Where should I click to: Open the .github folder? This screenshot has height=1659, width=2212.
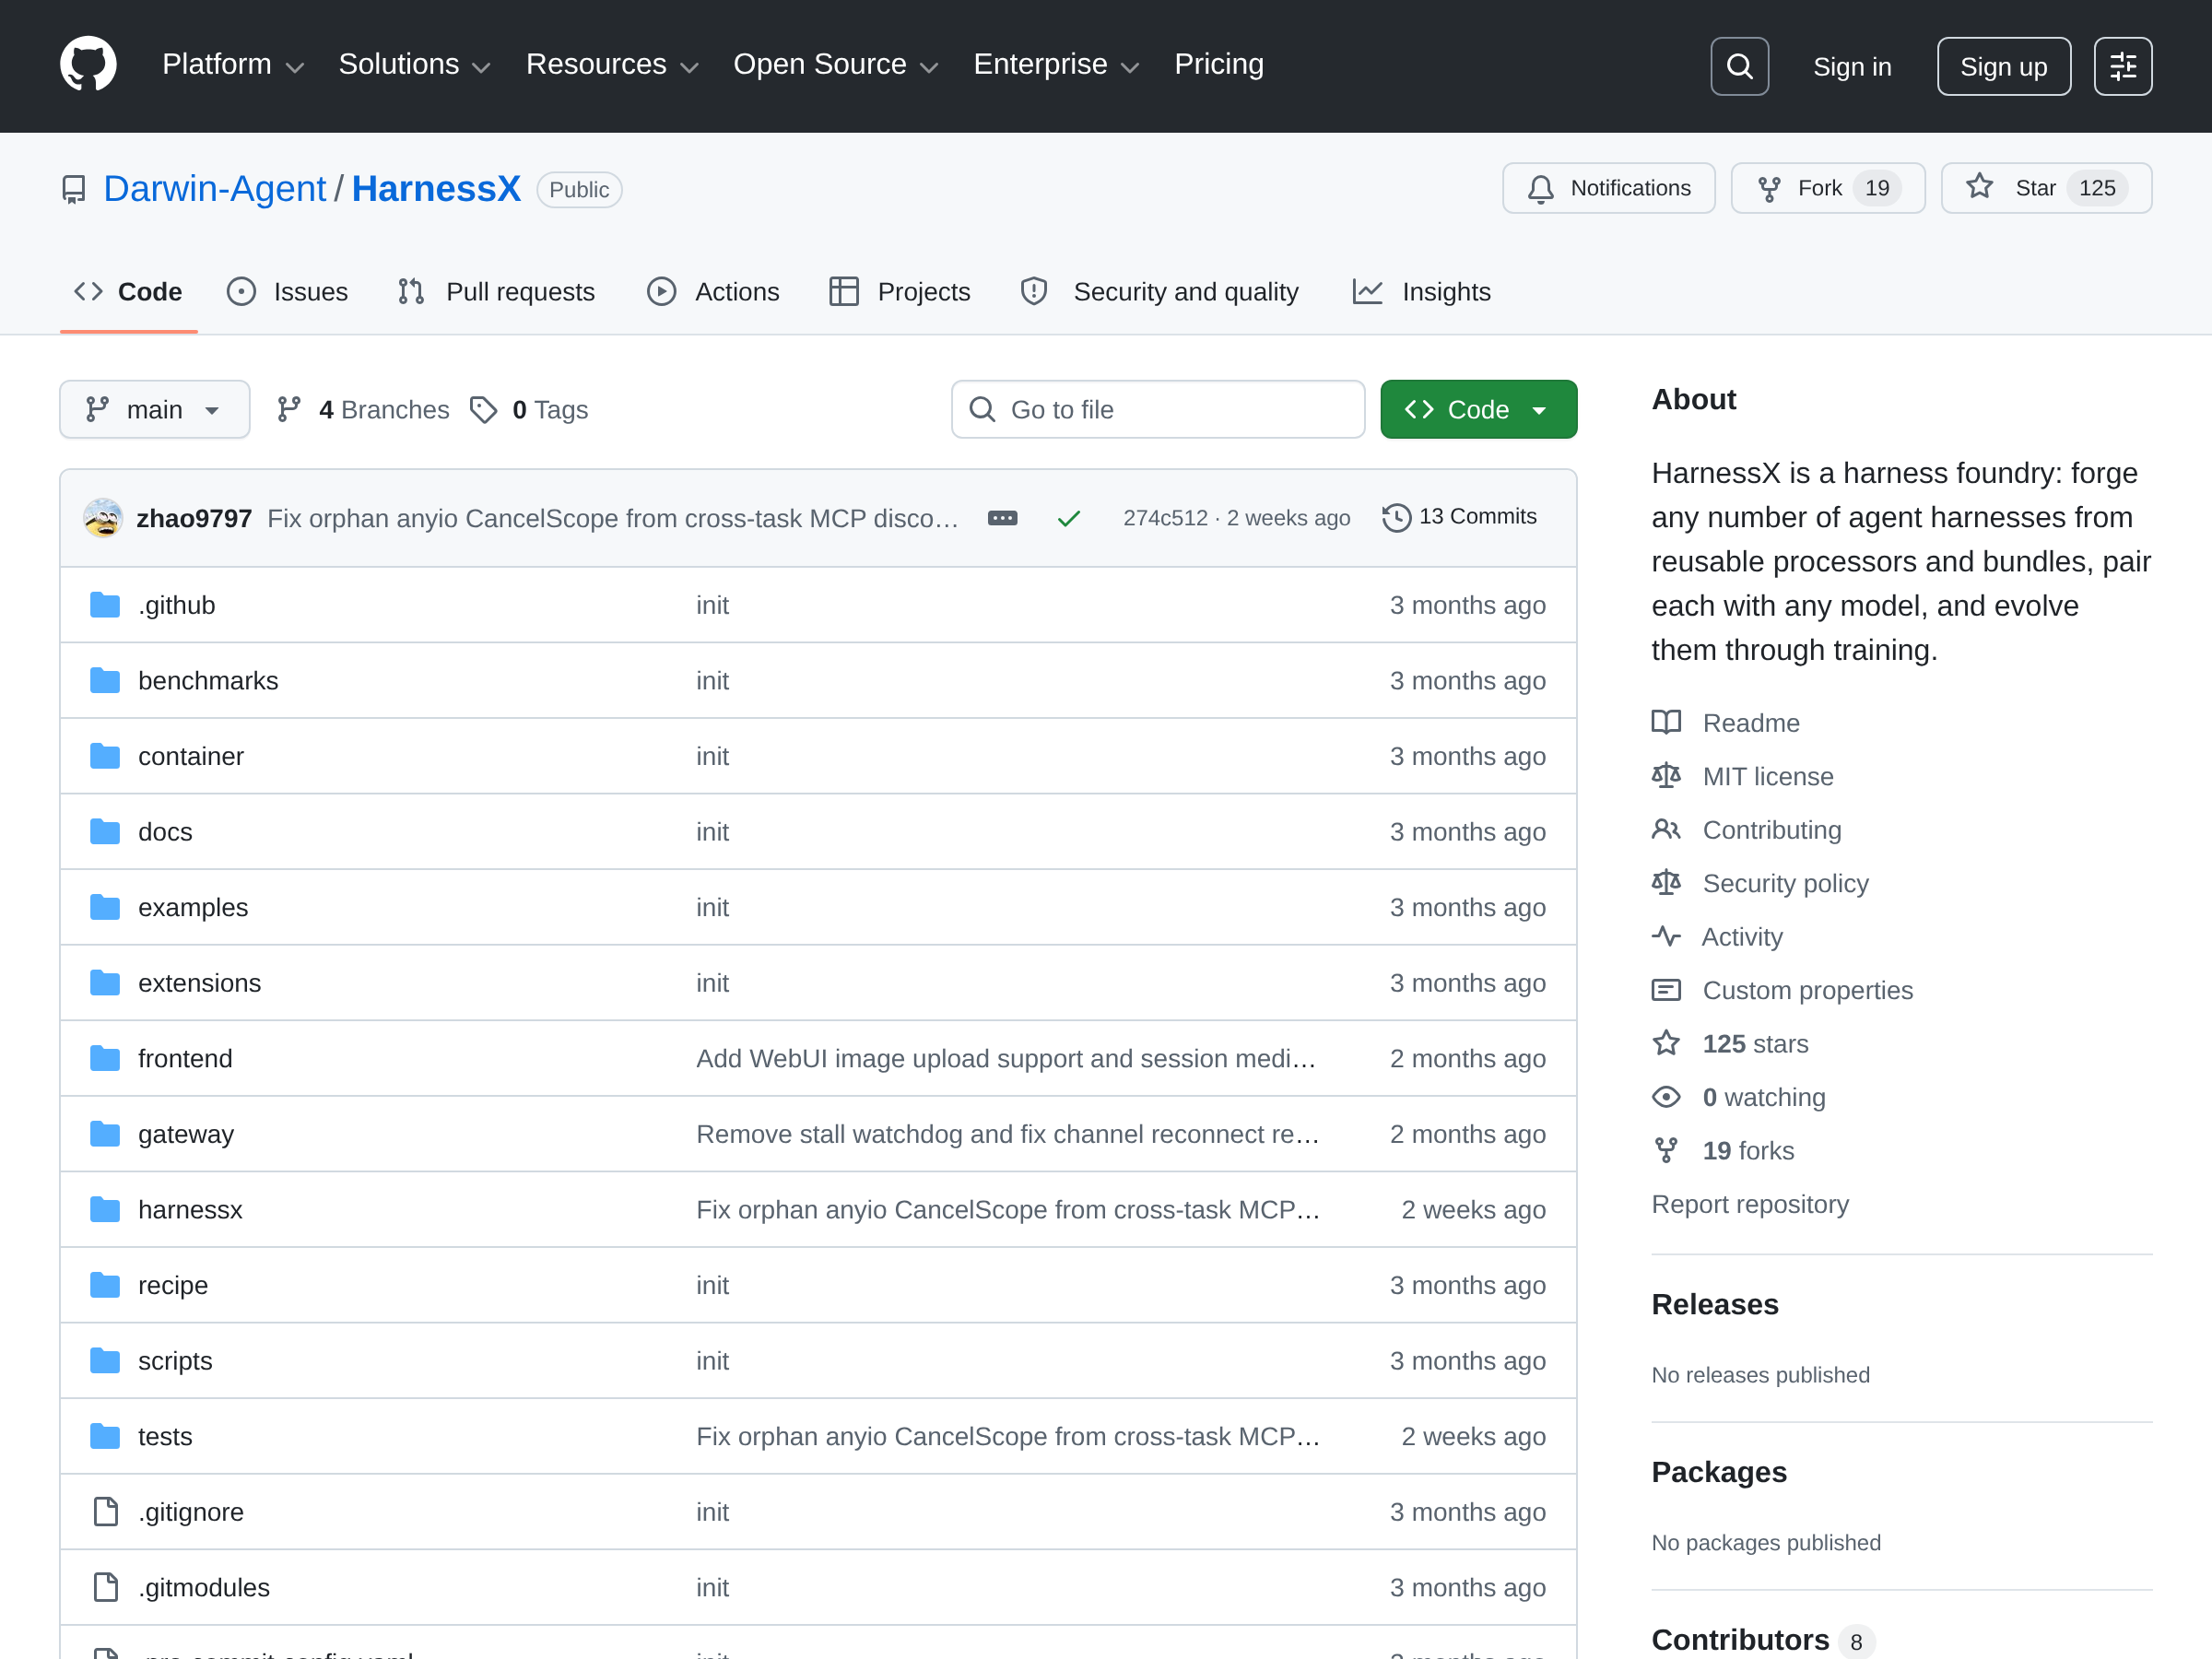[176, 605]
